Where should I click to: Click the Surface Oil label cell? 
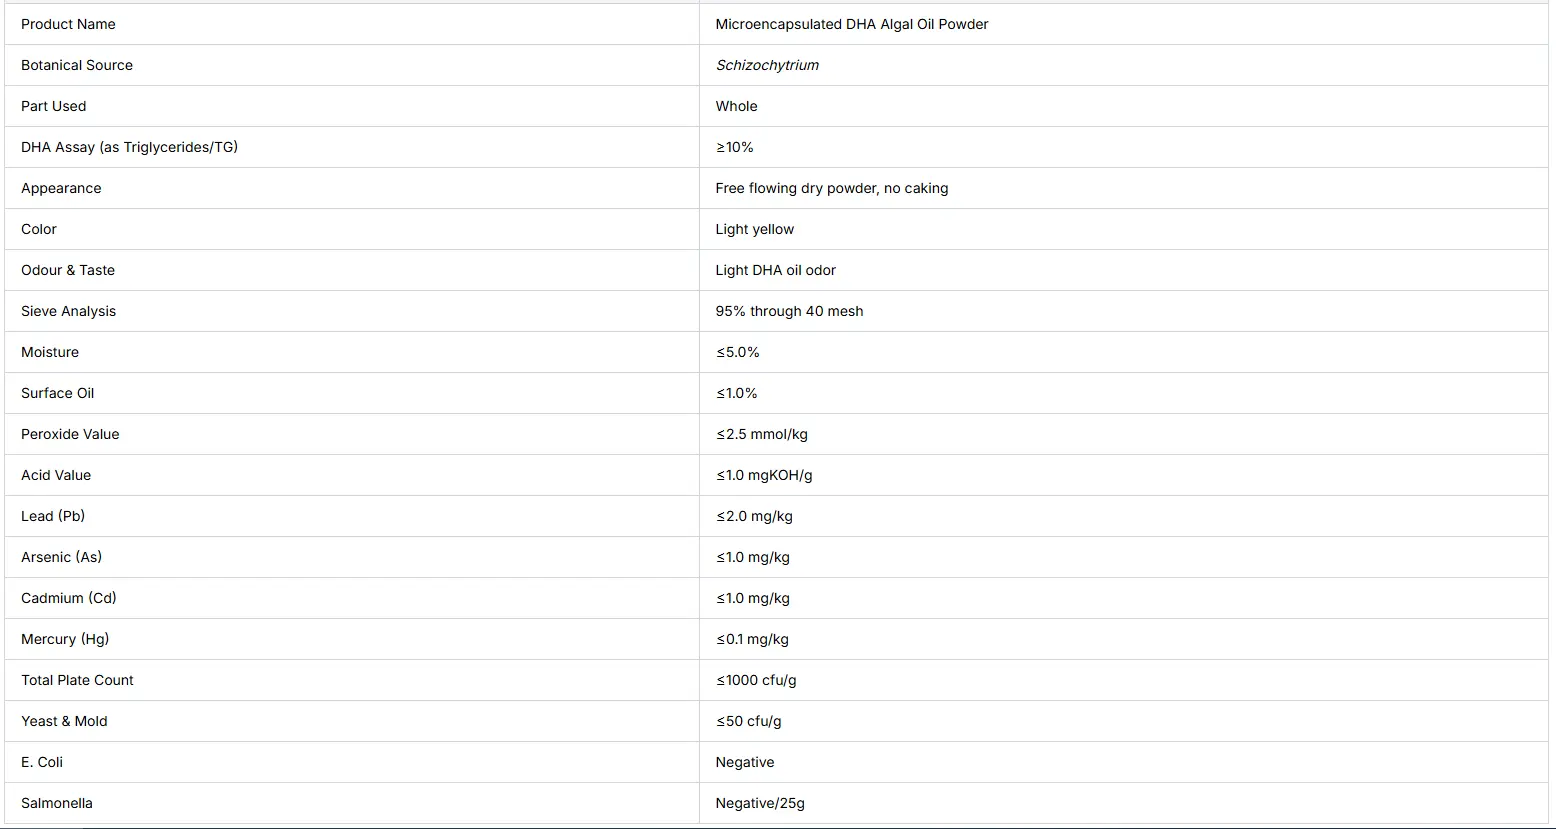(x=352, y=393)
